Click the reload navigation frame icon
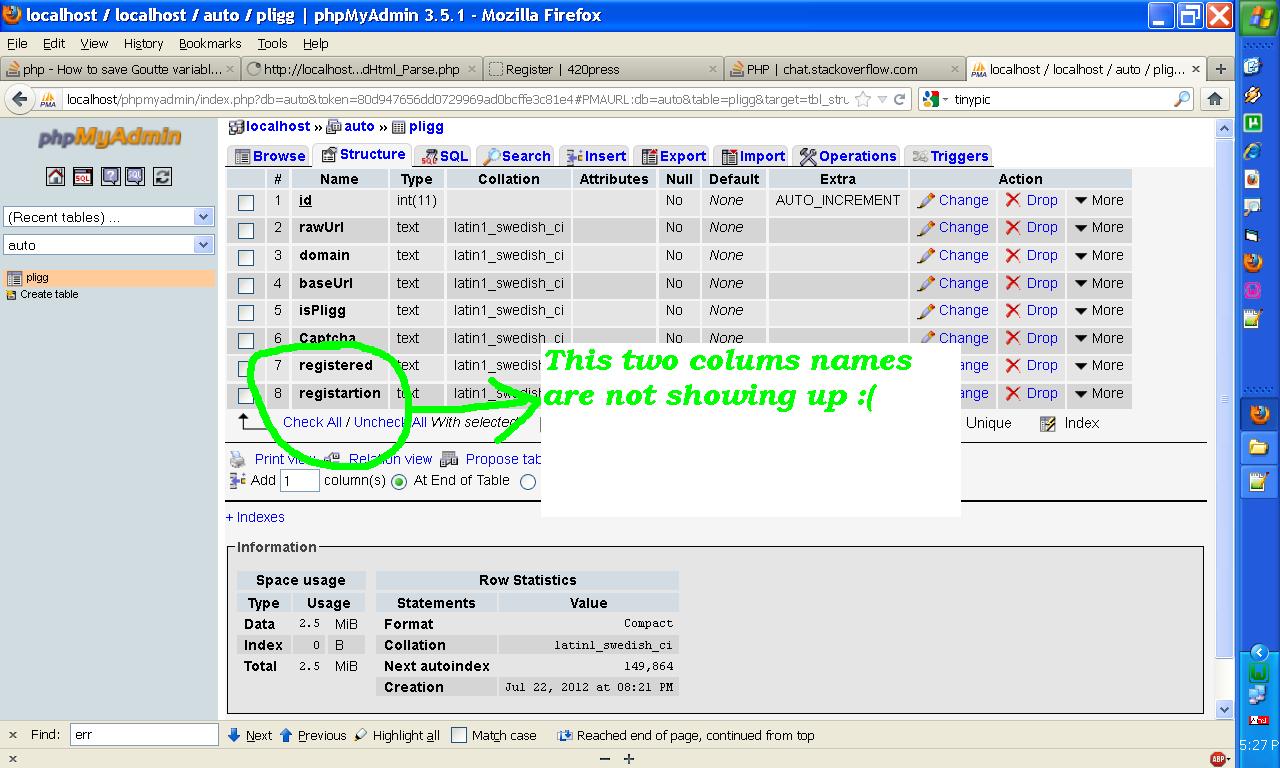Image resolution: width=1280 pixels, height=768 pixels. coord(162,176)
